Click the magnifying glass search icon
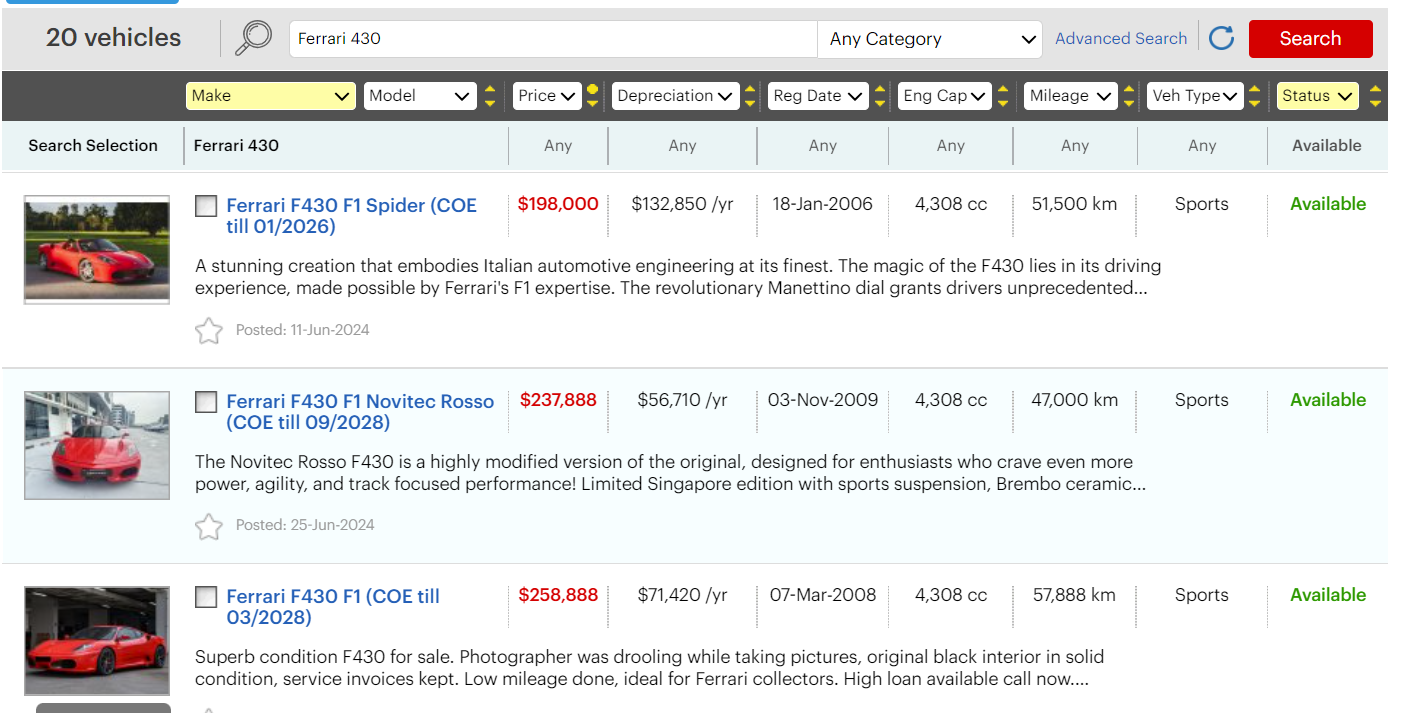Image resolution: width=1413 pixels, height=713 pixels. [253, 38]
